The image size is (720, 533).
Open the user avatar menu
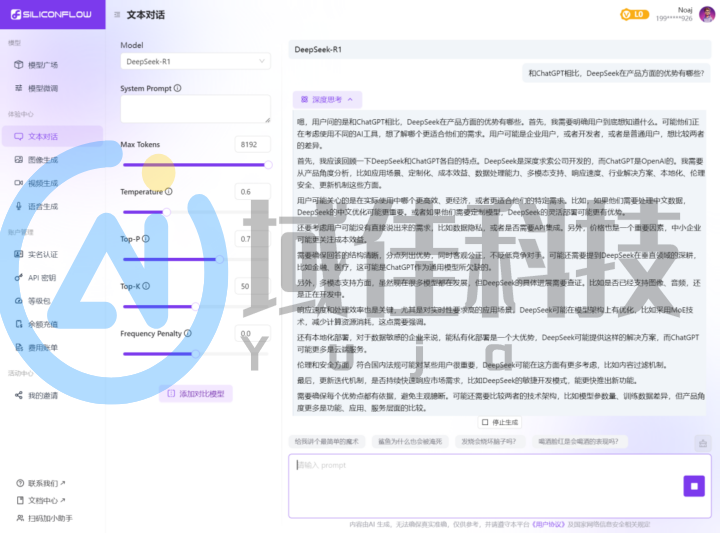[x=707, y=14]
